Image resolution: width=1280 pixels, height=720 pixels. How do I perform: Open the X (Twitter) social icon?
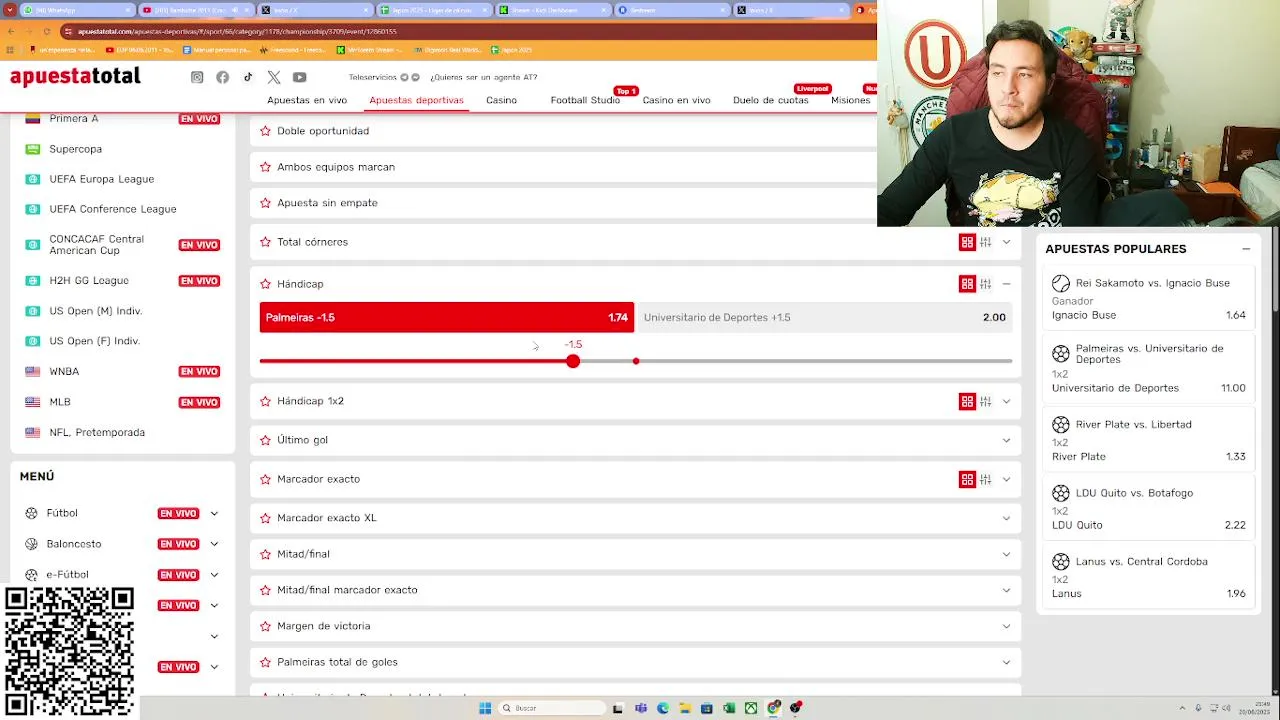274,77
